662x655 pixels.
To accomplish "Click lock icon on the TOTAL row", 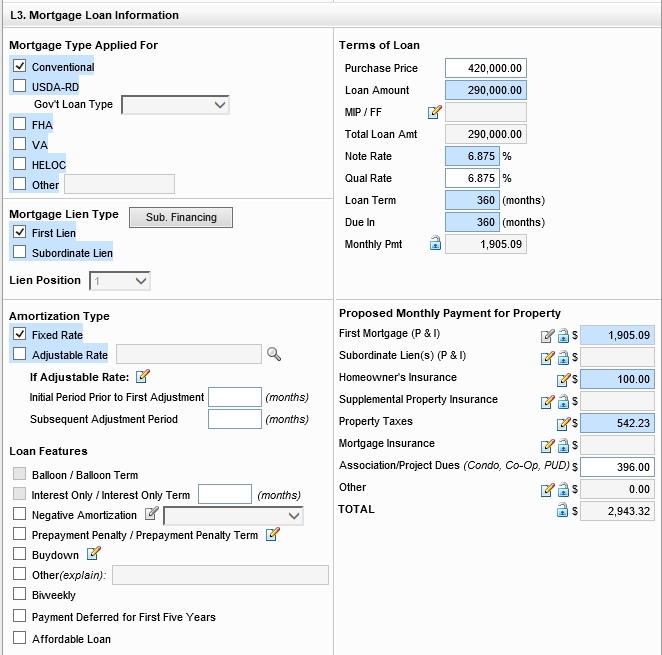I will click(563, 511).
